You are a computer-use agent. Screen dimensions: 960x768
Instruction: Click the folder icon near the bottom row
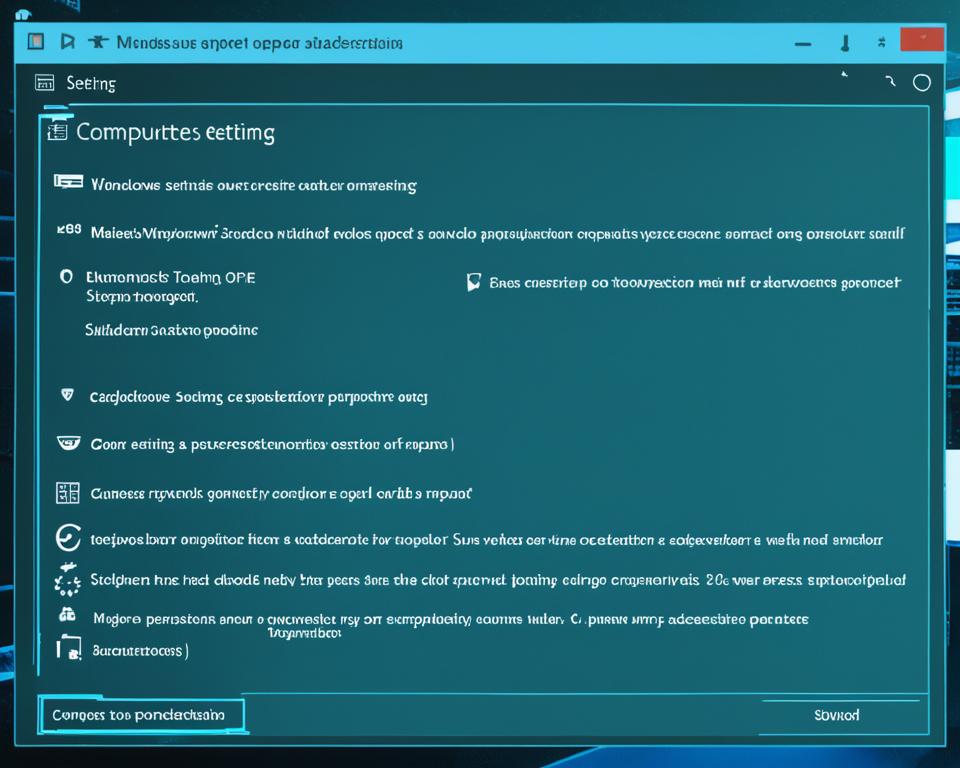[x=68, y=648]
